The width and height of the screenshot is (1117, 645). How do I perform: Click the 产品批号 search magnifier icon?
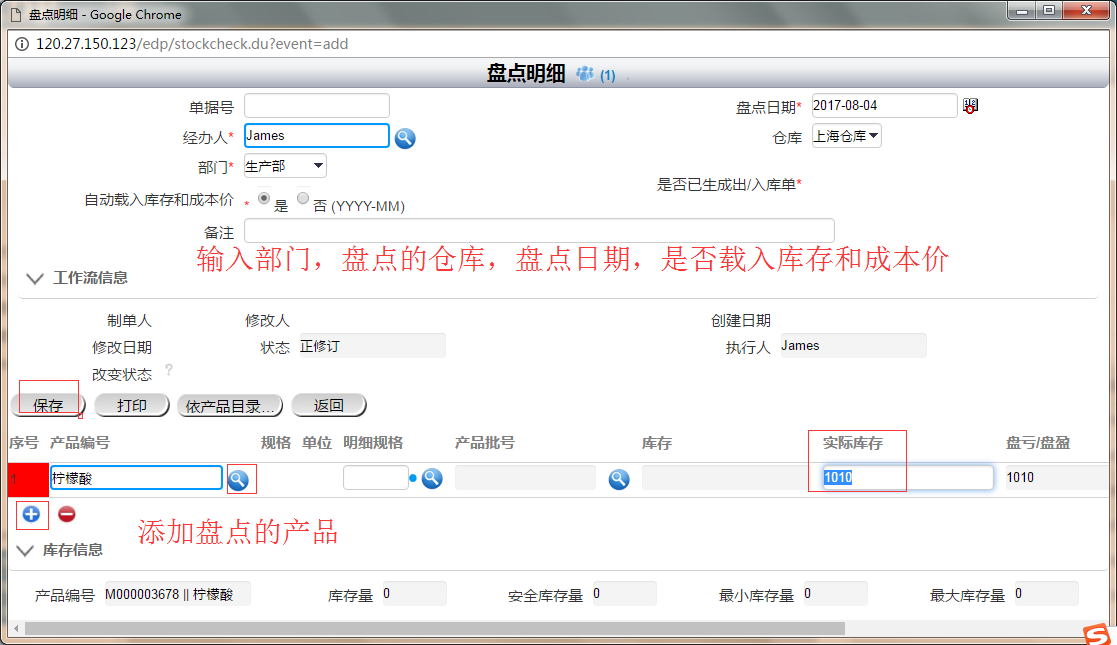[x=619, y=479]
